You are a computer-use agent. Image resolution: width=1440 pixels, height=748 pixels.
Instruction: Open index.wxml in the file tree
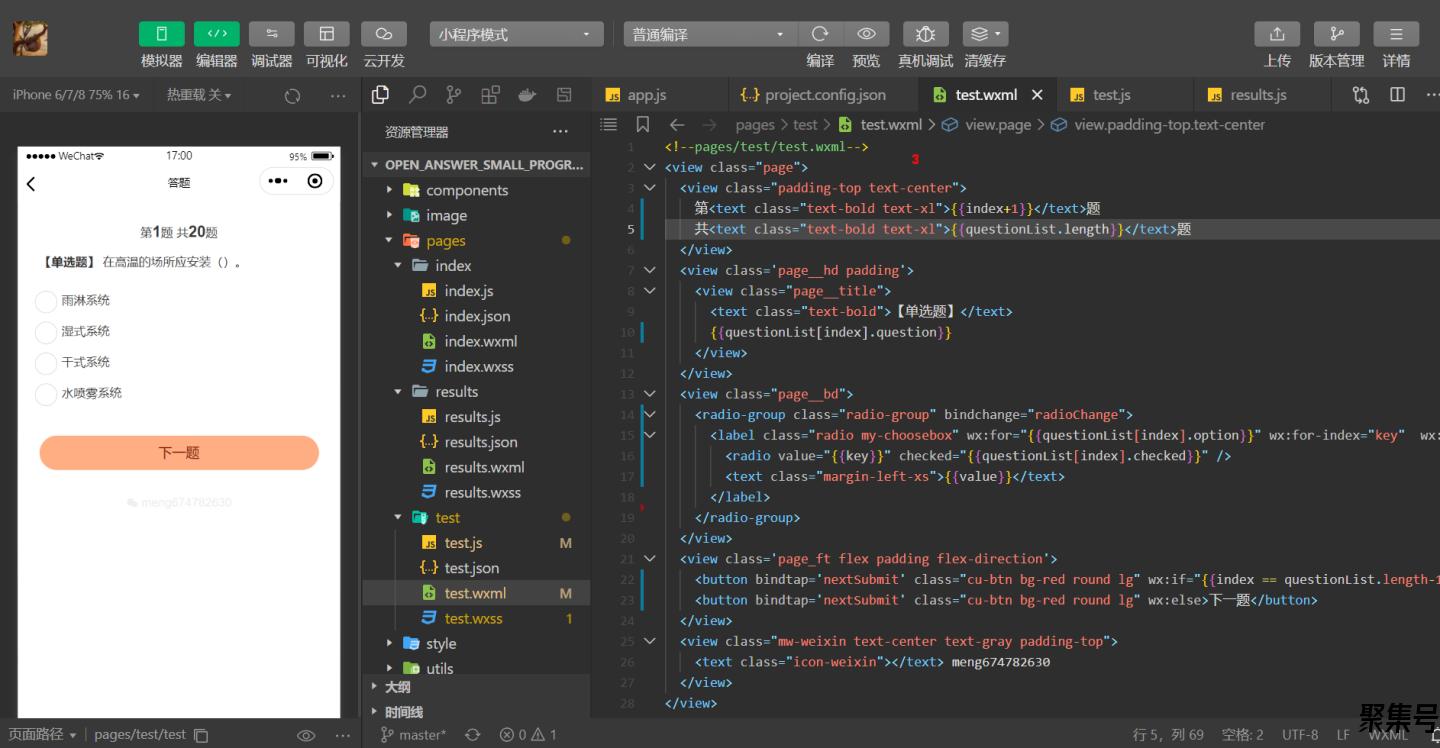click(x=476, y=341)
